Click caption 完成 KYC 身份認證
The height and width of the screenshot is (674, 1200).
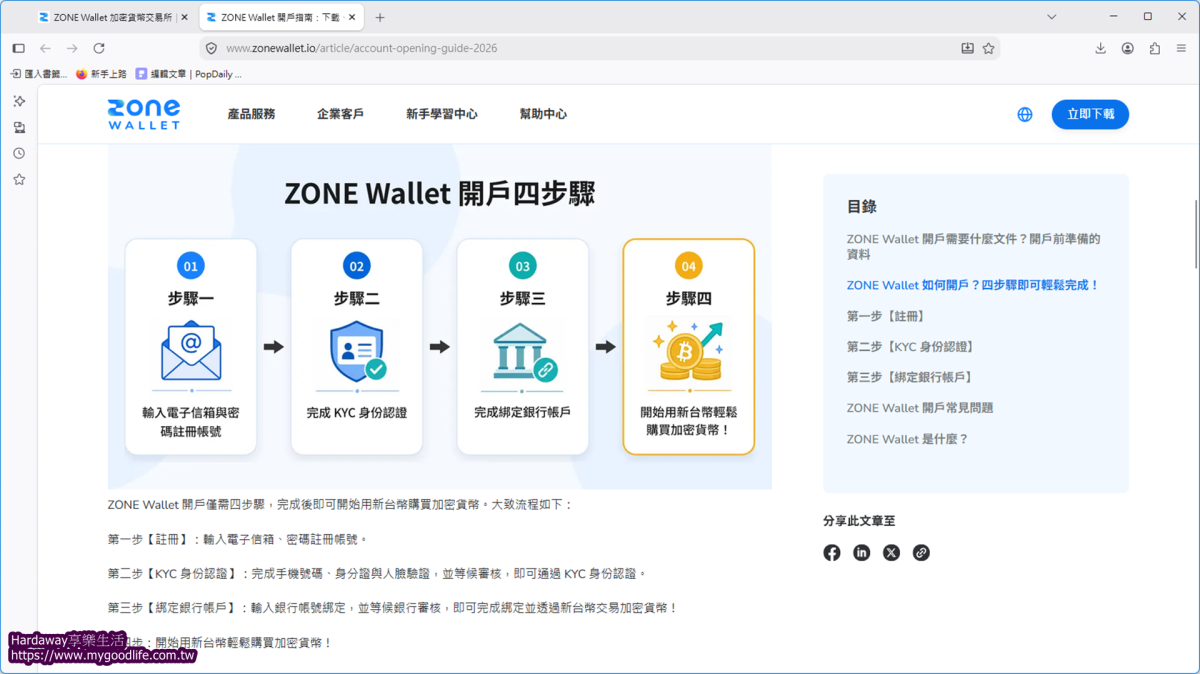357,413
